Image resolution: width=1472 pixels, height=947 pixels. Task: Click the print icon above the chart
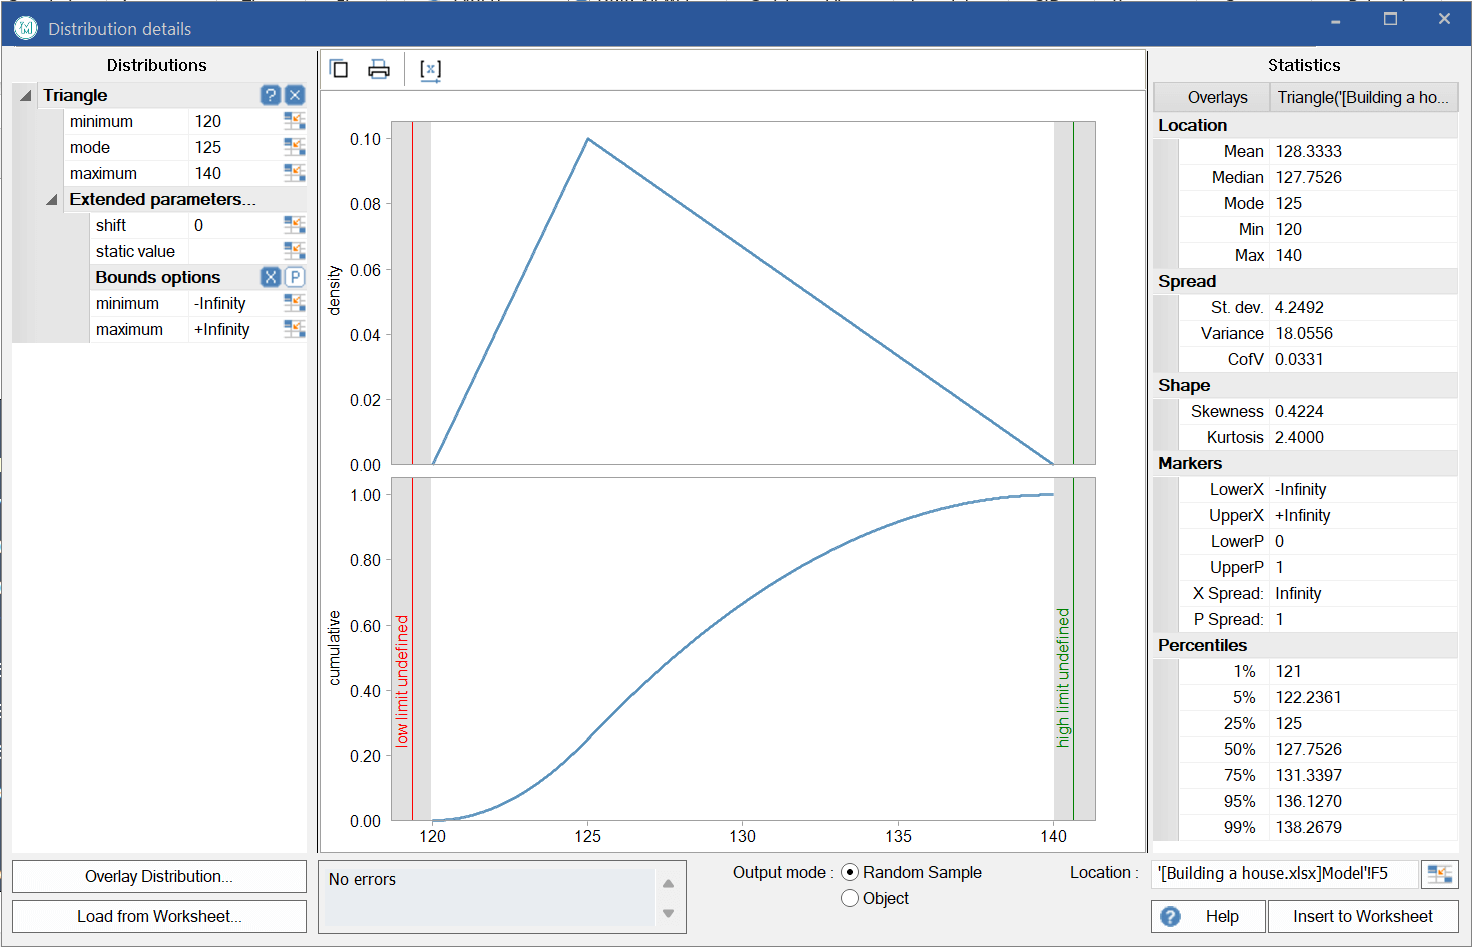pyautogui.click(x=379, y=69)
